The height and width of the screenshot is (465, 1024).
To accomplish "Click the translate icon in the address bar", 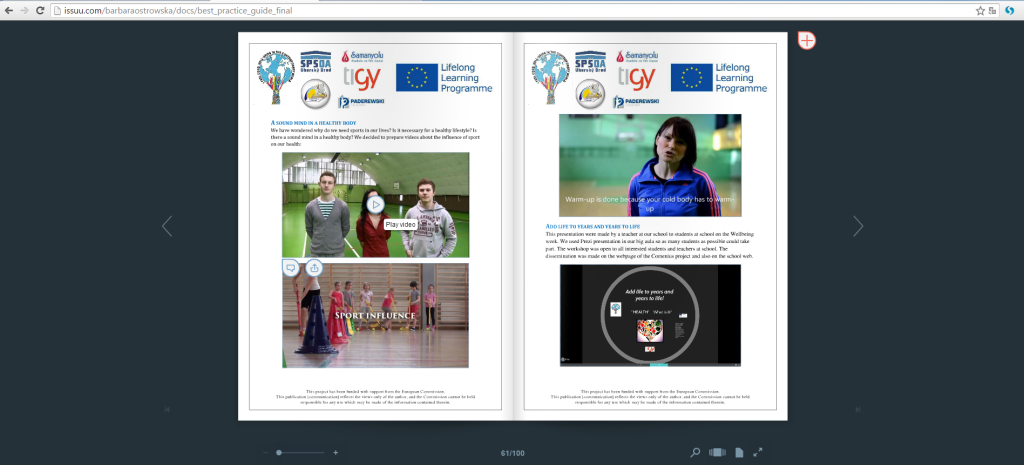I will click(993, 10).
